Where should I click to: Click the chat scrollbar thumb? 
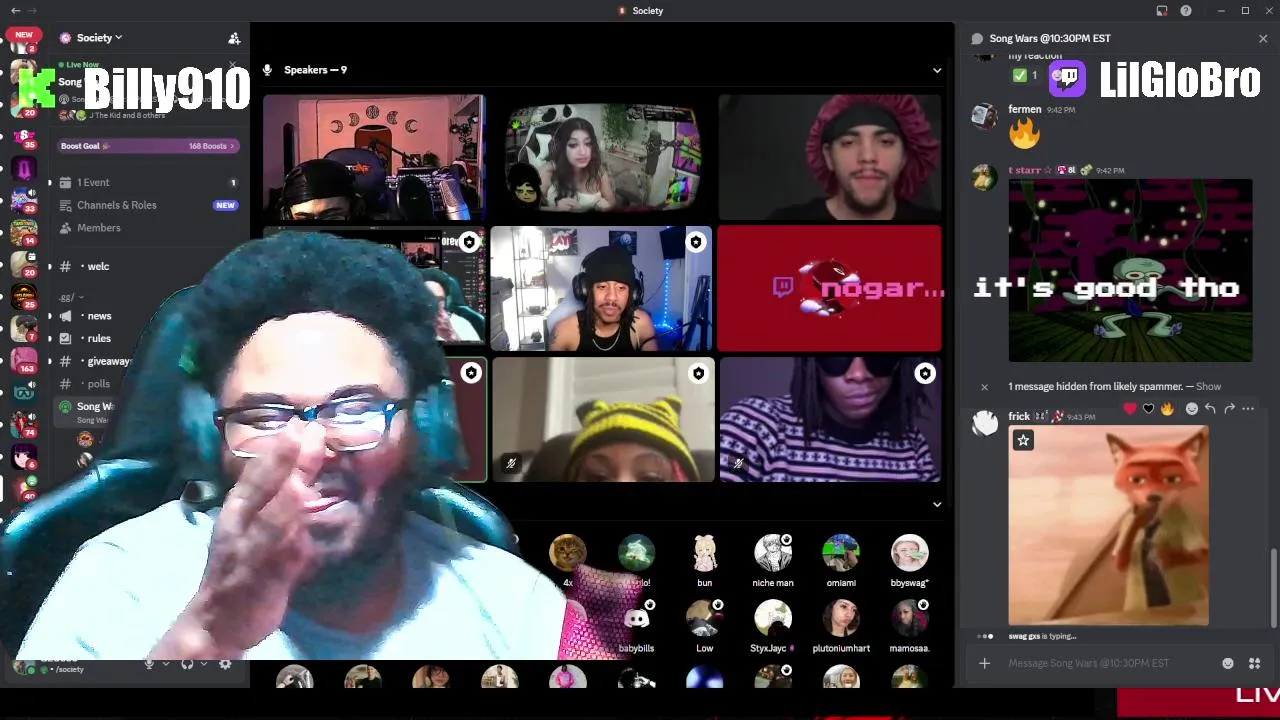[1273, 588]
